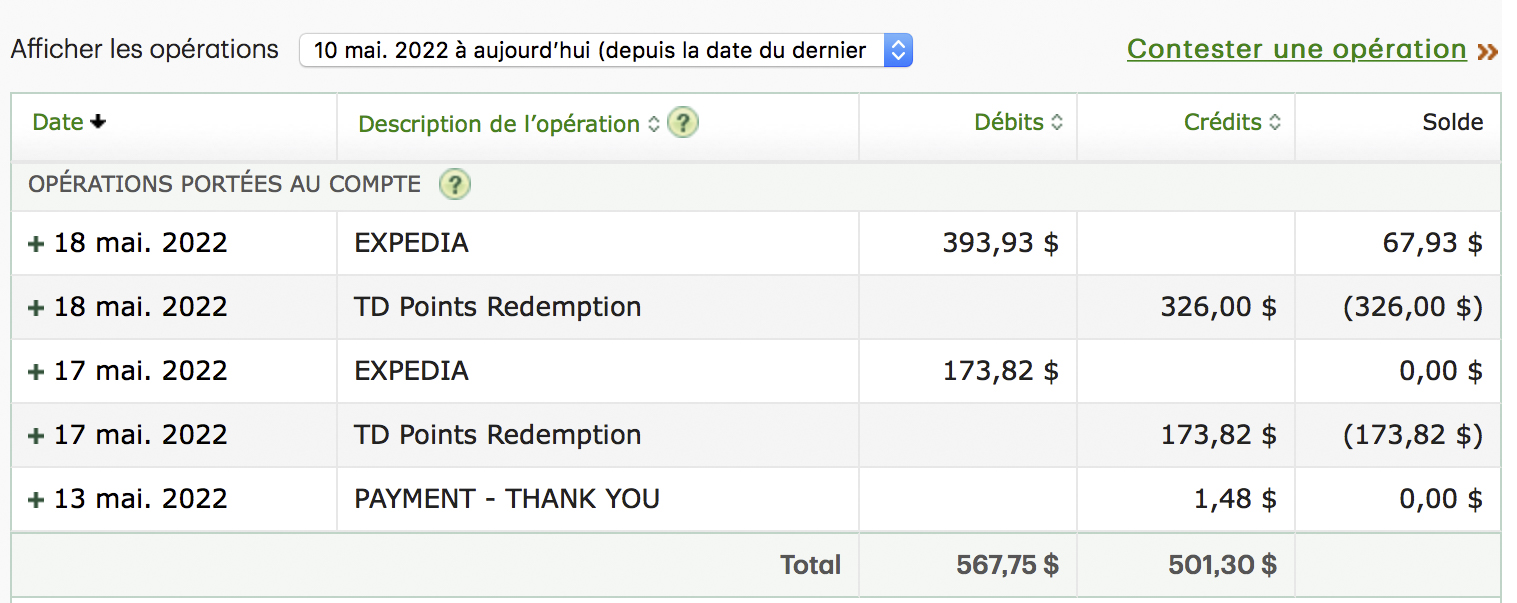This screenshot has width=1517, height=603.
Task: Click the PAYMENT - THANK YOU description
Action: coord(507,499)
